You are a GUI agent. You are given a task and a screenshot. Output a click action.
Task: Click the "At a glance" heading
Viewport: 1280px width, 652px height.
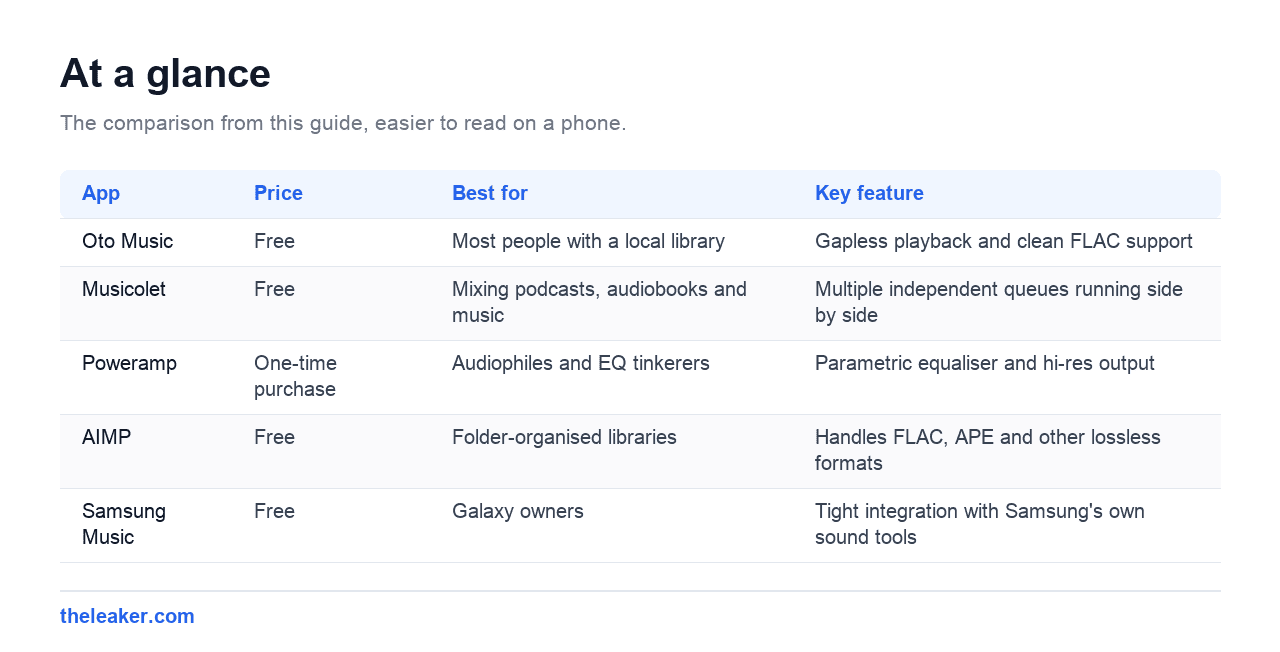165,74
